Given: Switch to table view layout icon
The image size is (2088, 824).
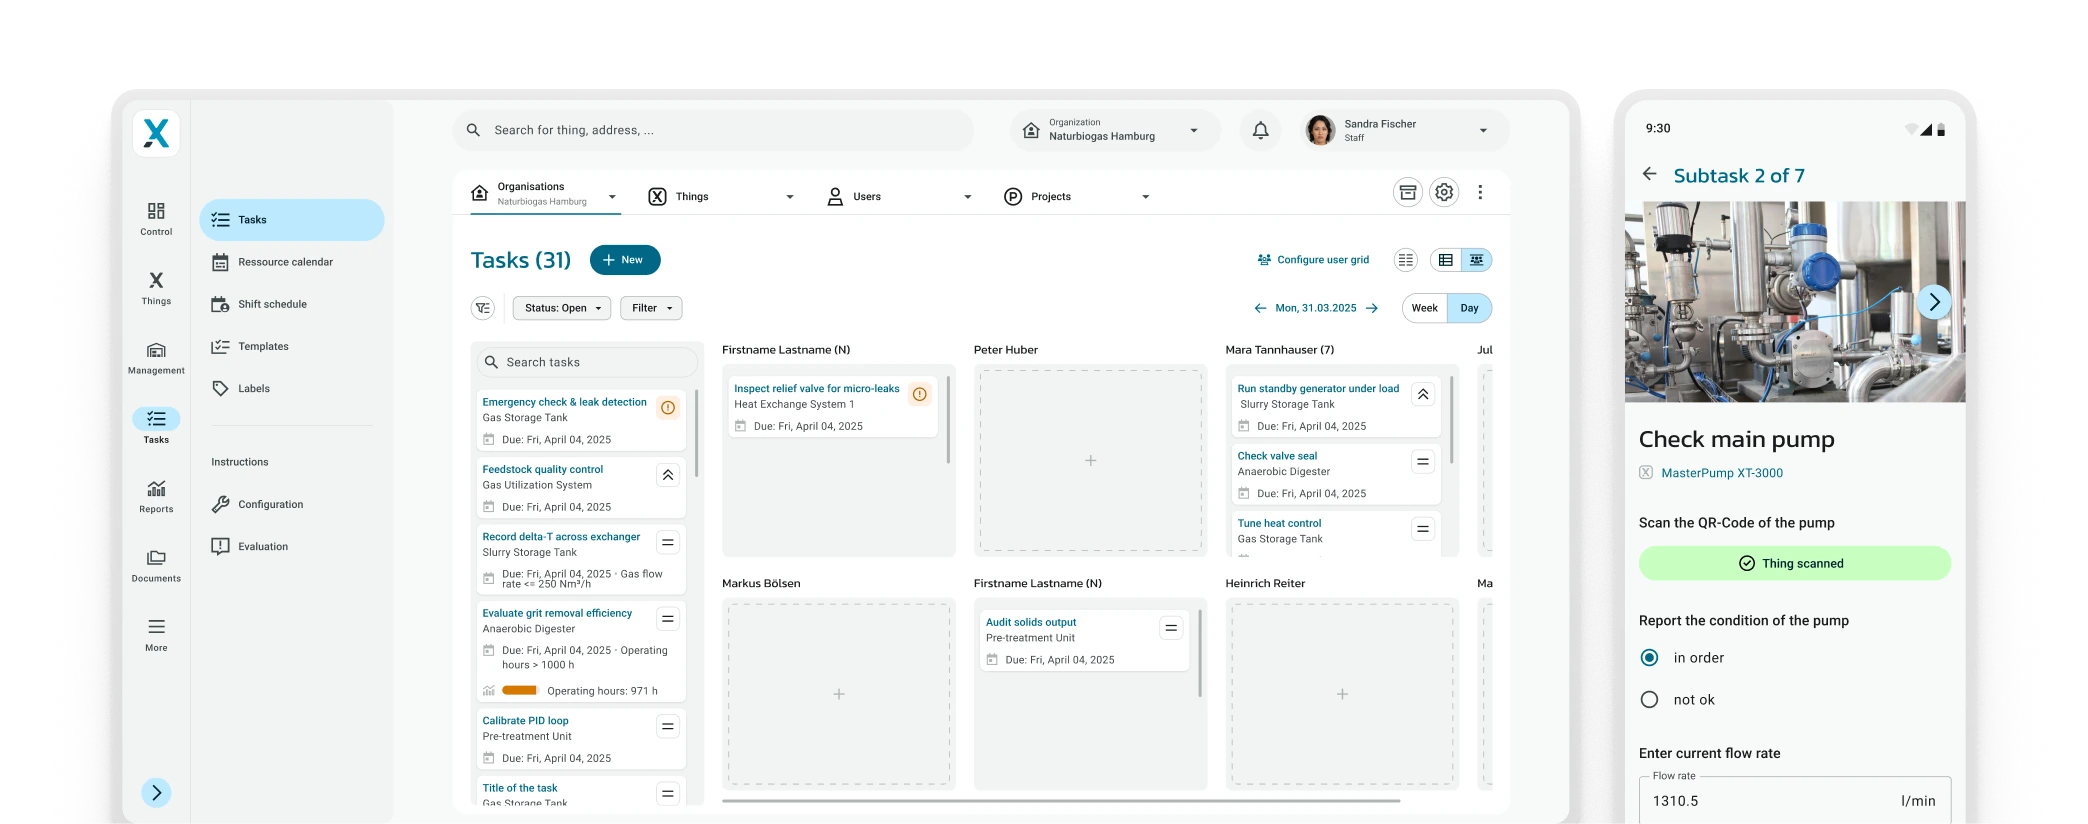Looking at the screenshot, I should [1446, 260].
